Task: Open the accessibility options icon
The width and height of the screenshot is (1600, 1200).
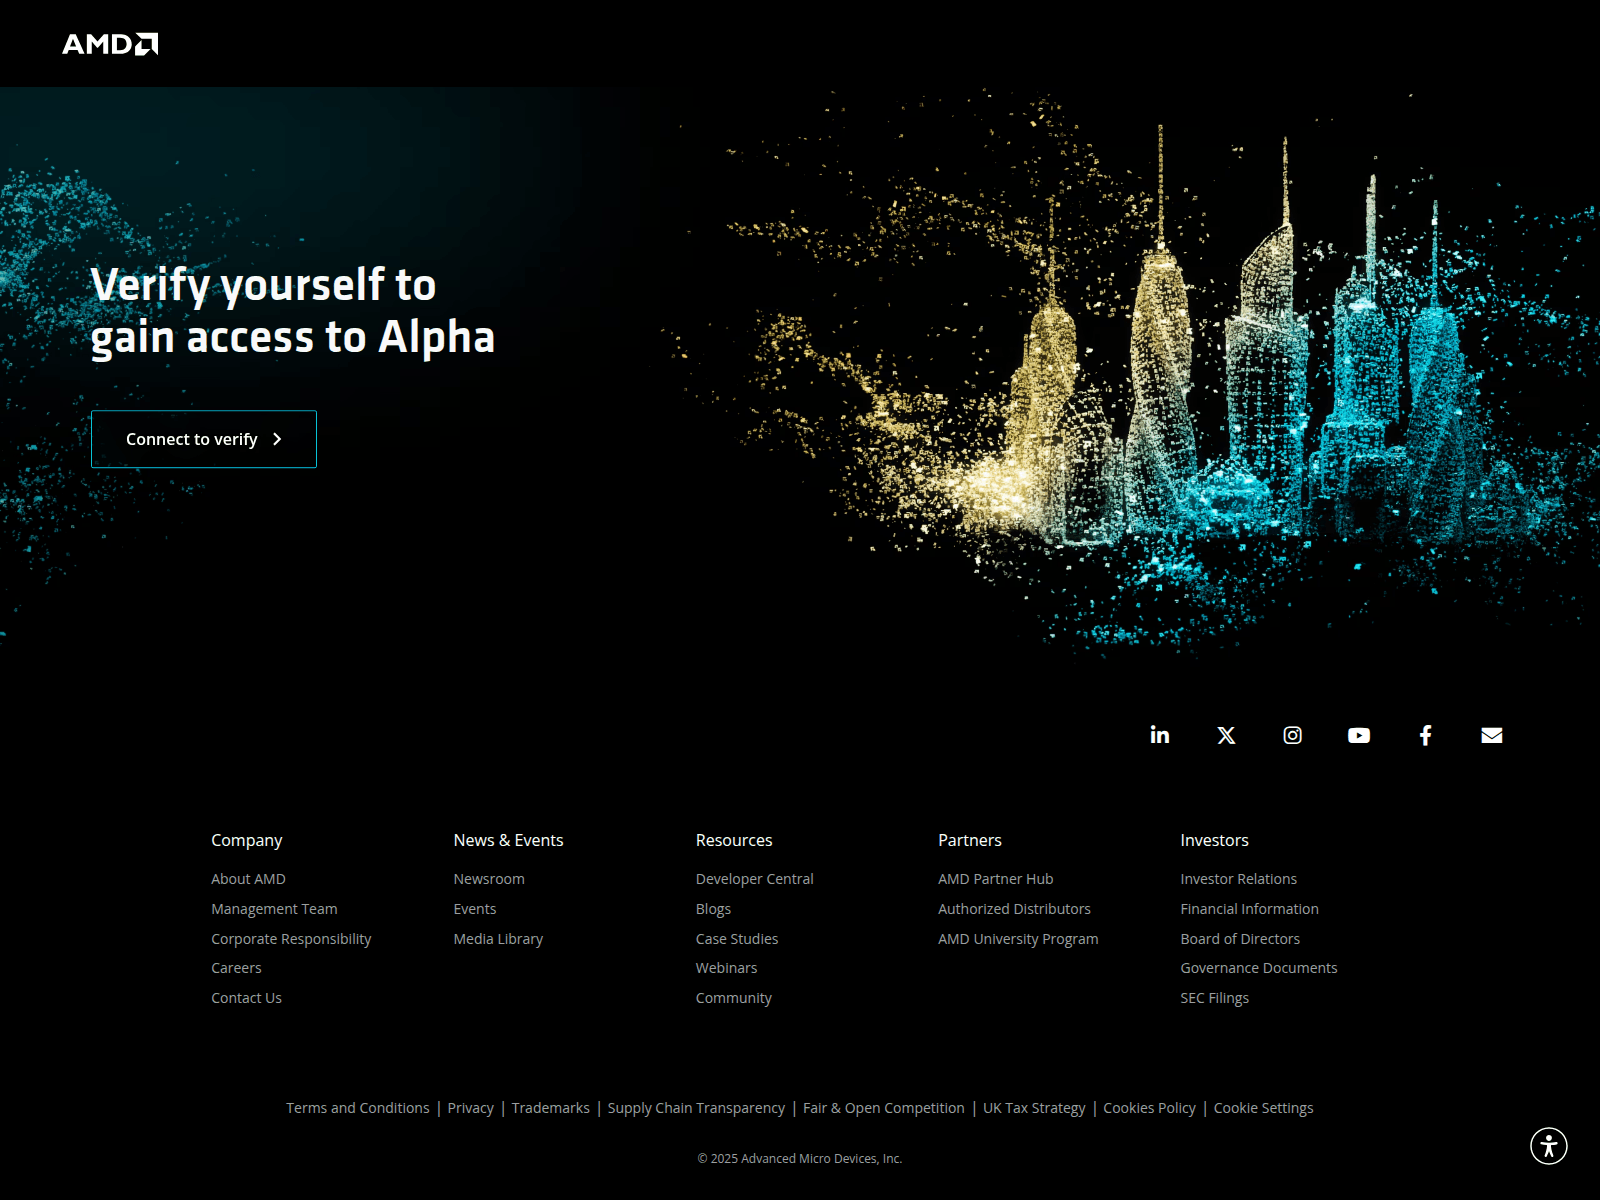Action: pos(1549,1146)
